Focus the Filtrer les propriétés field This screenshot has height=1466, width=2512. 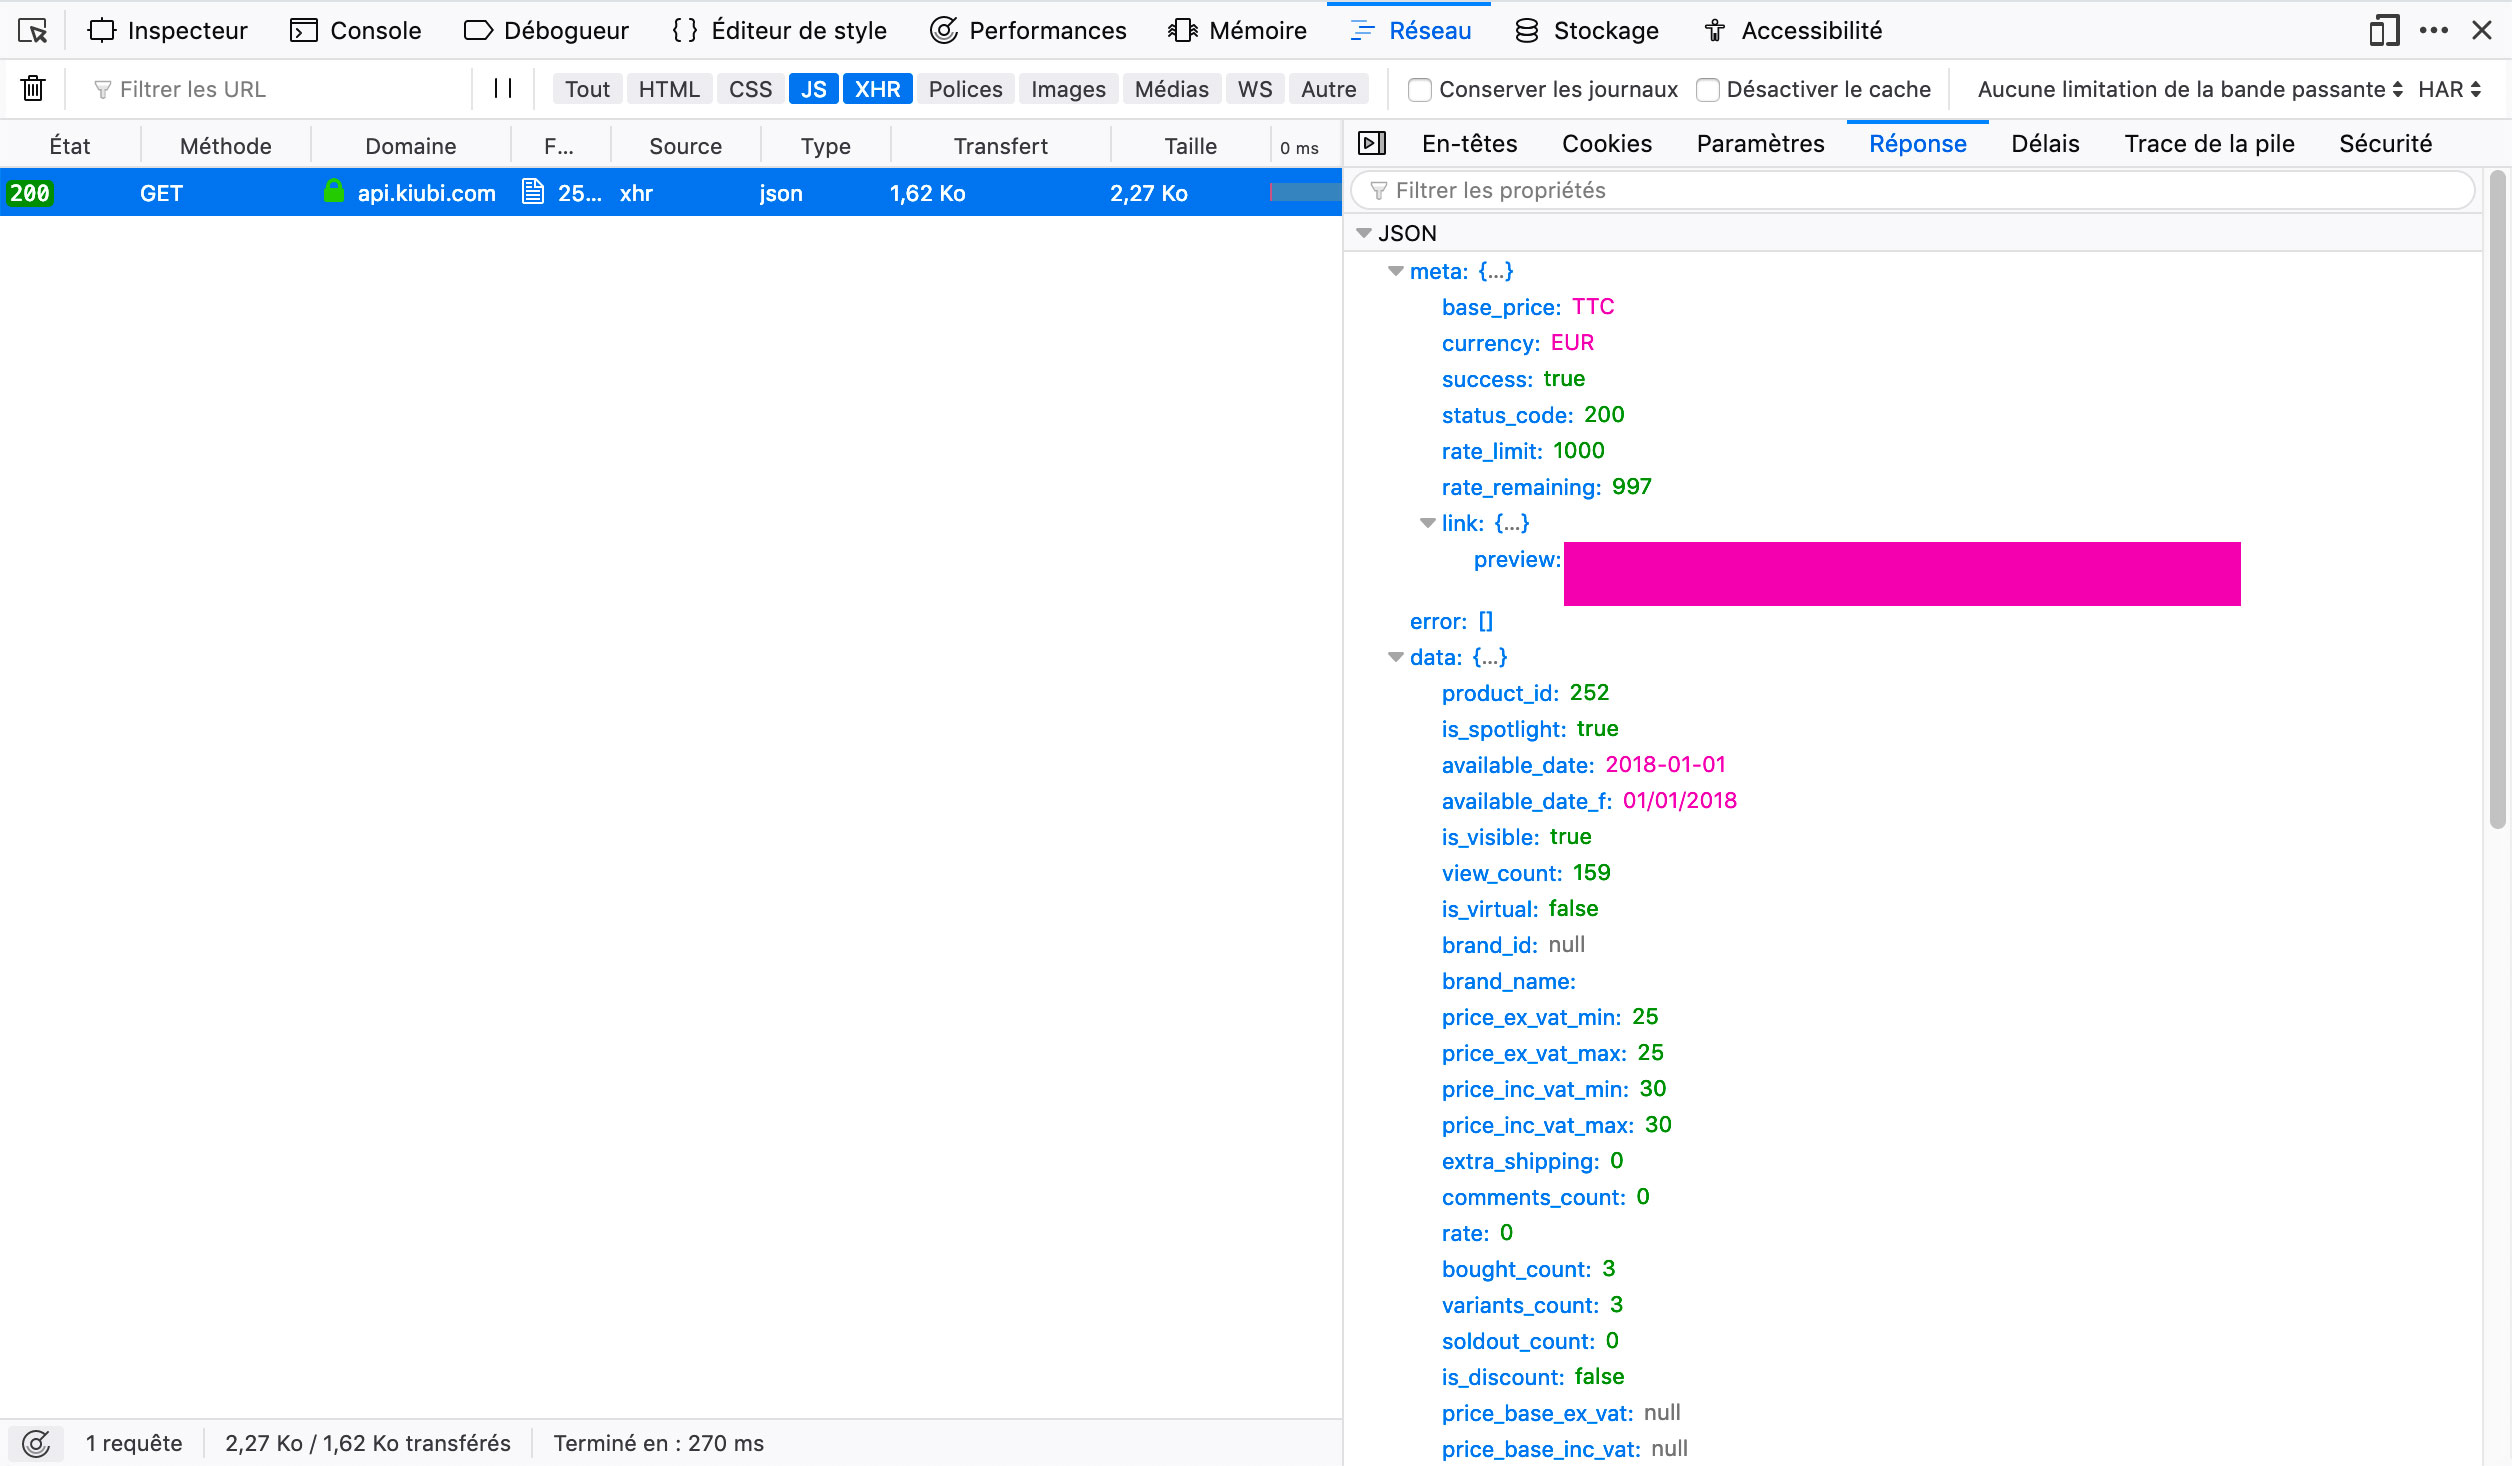(x=1910, y=190)
